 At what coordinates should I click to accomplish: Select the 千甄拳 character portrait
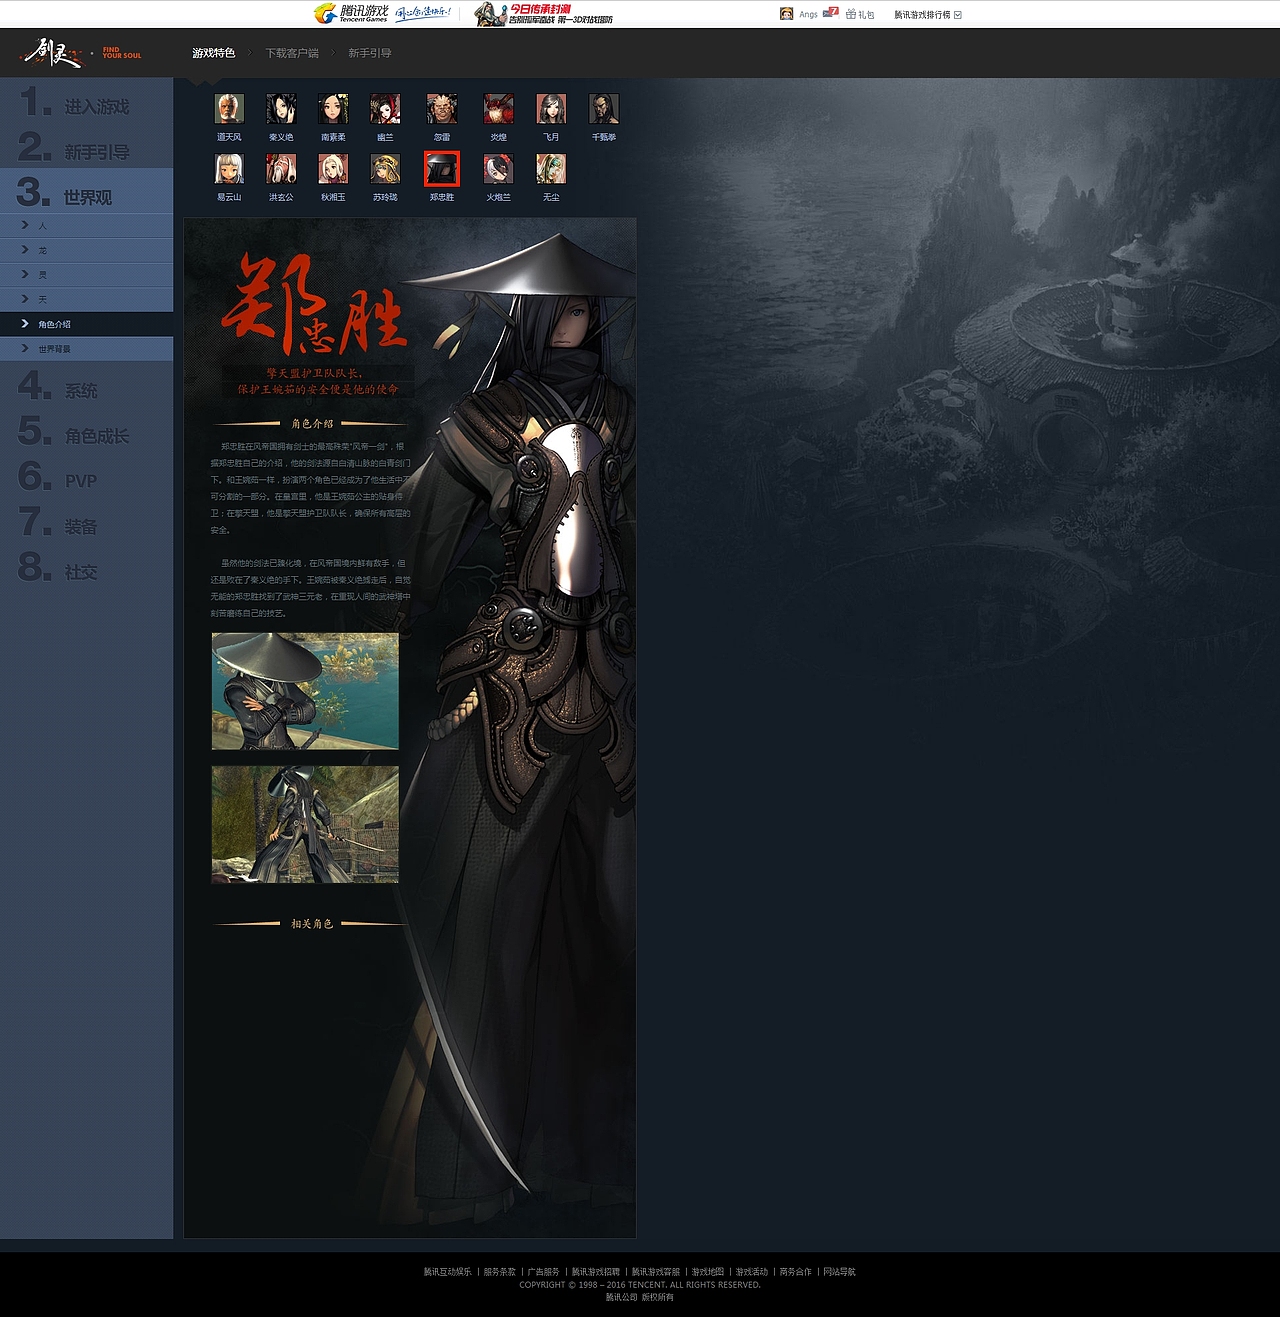(603, 108)
